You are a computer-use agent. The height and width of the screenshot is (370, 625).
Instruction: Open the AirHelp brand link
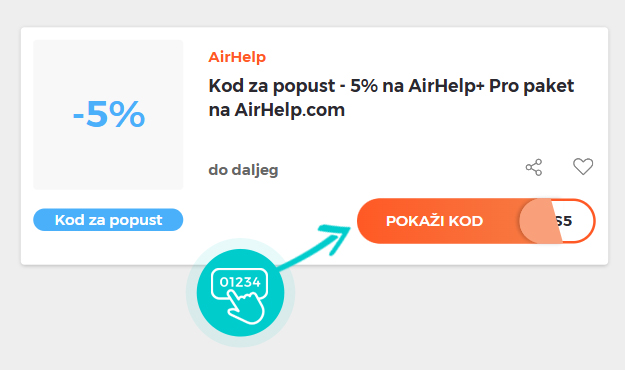(x=237, y=57)
